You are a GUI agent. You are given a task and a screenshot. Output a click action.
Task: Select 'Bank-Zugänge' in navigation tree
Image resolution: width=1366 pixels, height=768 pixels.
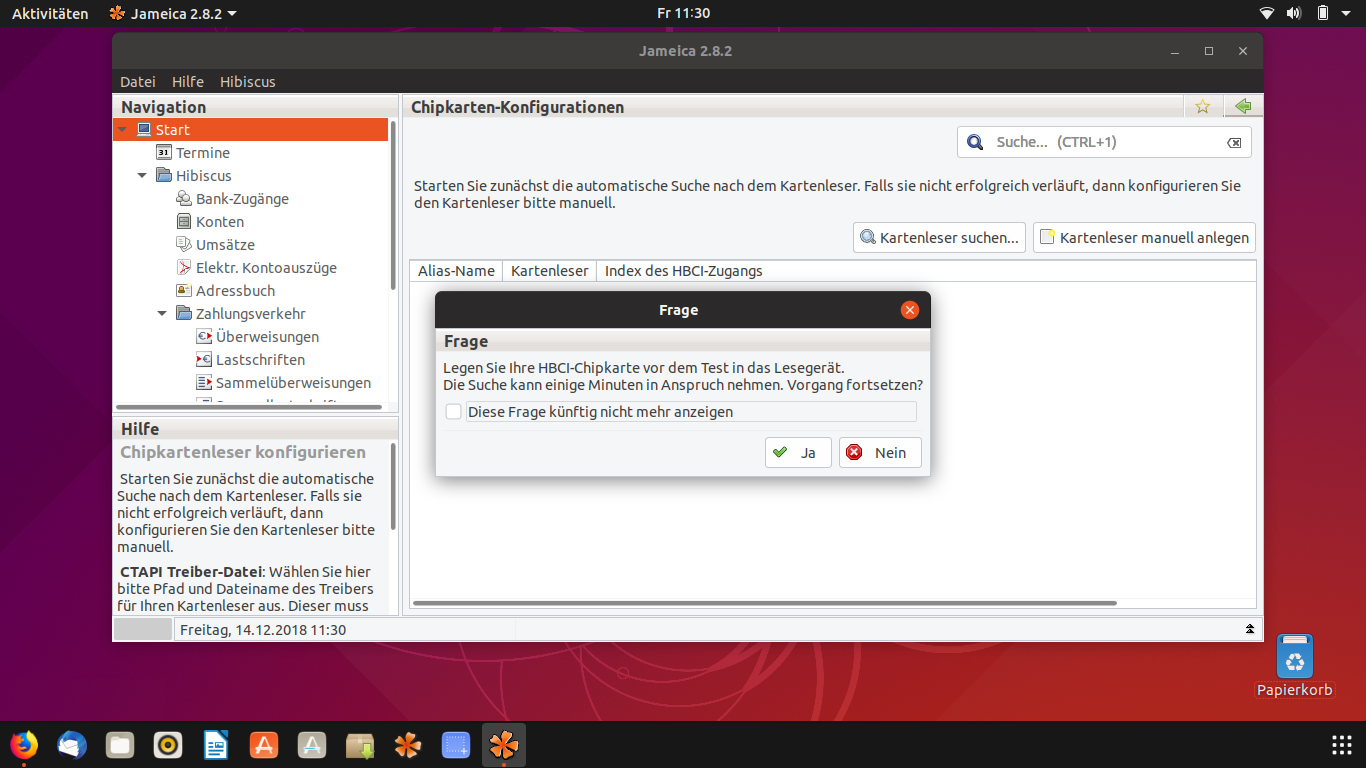click(x=242, y=199)
